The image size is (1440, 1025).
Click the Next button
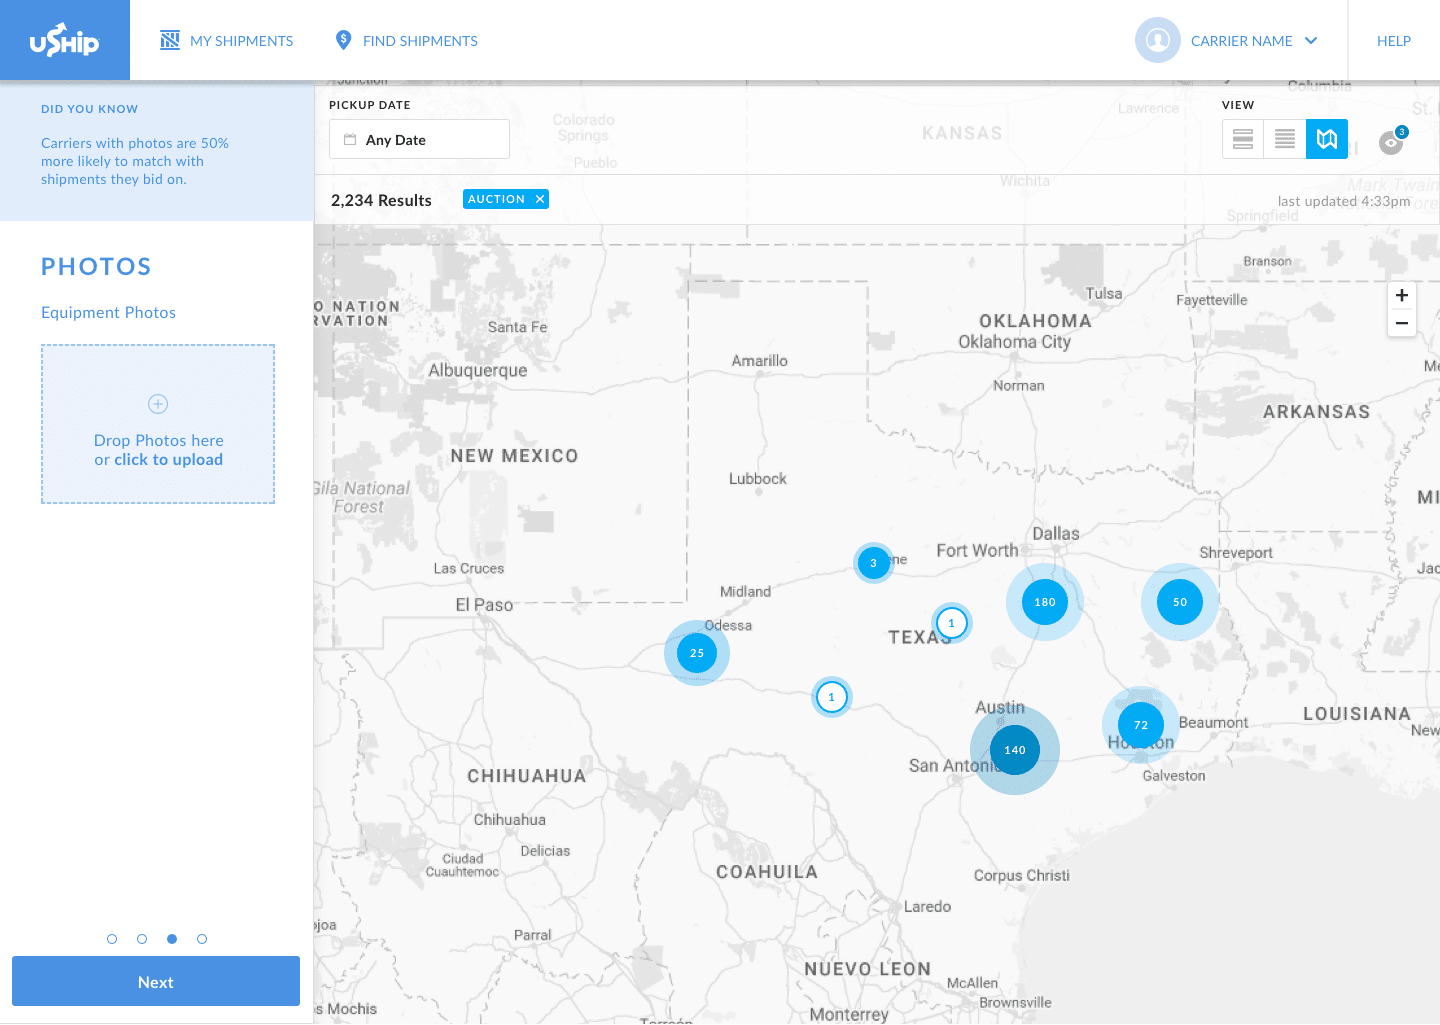[156, 981]
